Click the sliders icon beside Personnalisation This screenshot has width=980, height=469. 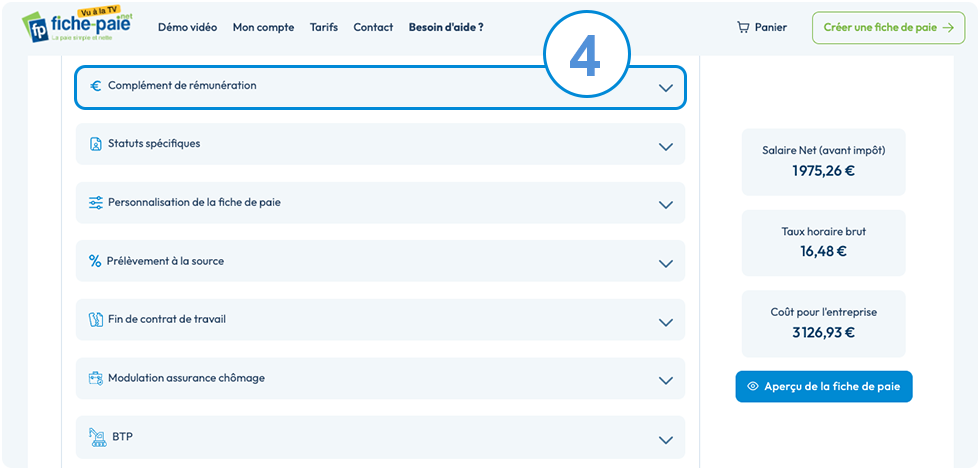coord(95,203)
